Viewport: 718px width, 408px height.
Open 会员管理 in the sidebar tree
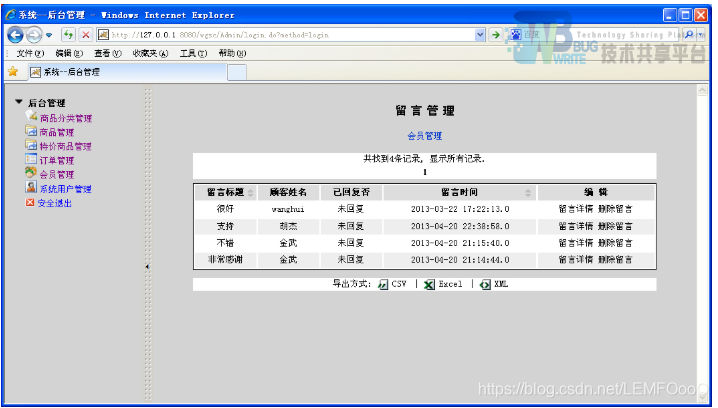click(x=57, y=175)
